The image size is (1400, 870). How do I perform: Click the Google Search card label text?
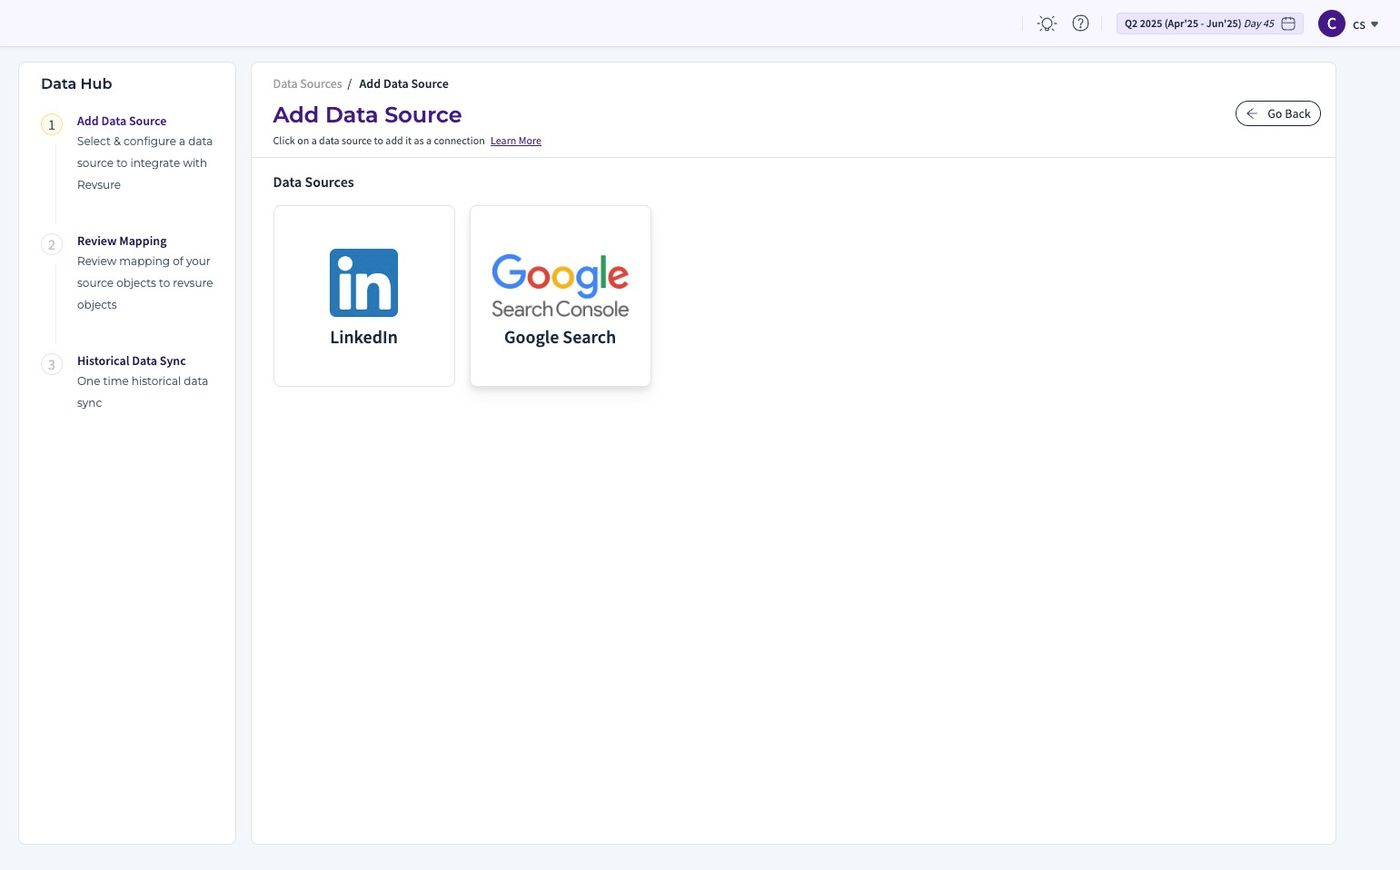[x=560, y=337]
